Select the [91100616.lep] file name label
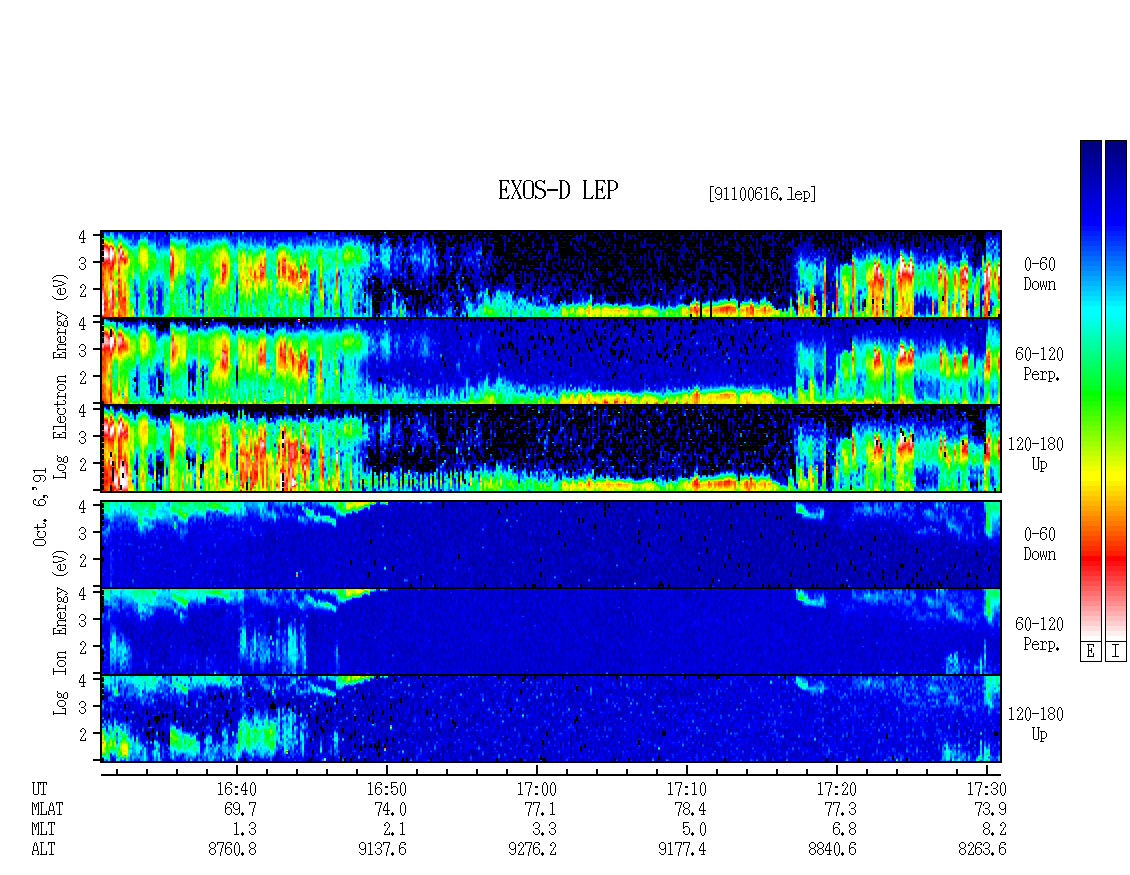 762,194
